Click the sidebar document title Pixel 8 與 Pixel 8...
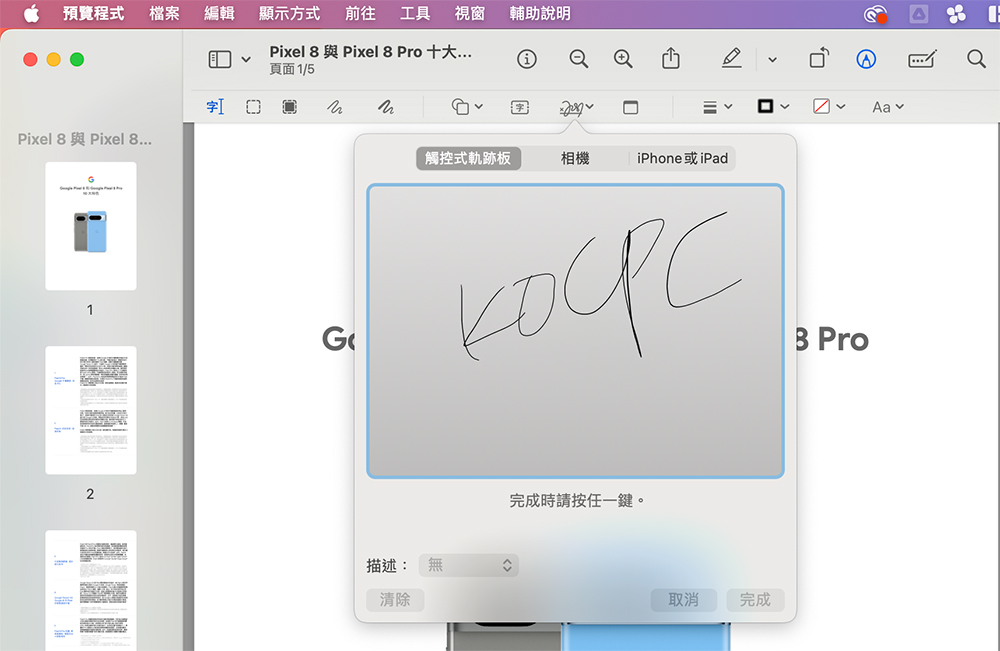The image size is (1000, 651). (x=85, y=139)
